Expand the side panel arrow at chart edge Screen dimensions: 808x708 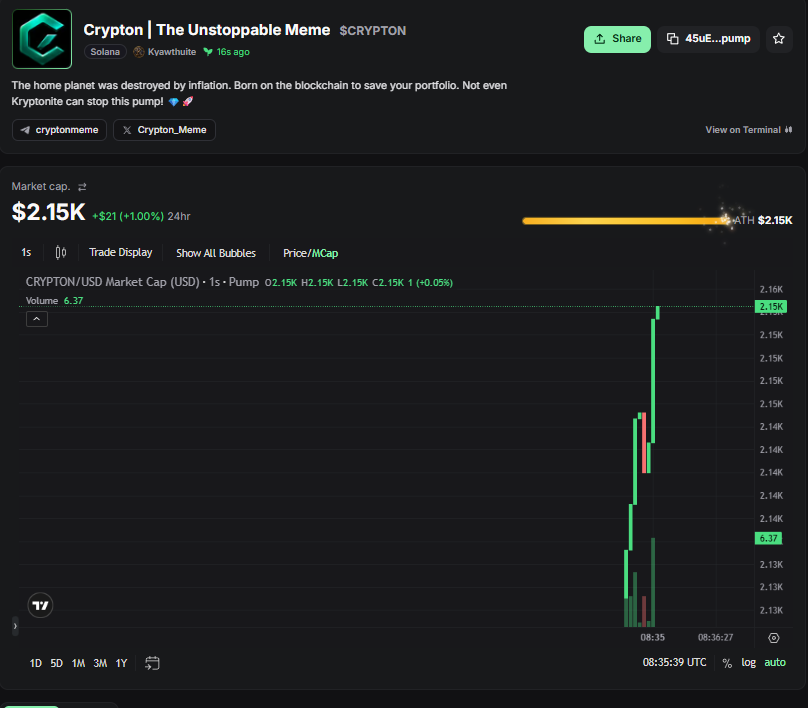(x=15, y=626)
